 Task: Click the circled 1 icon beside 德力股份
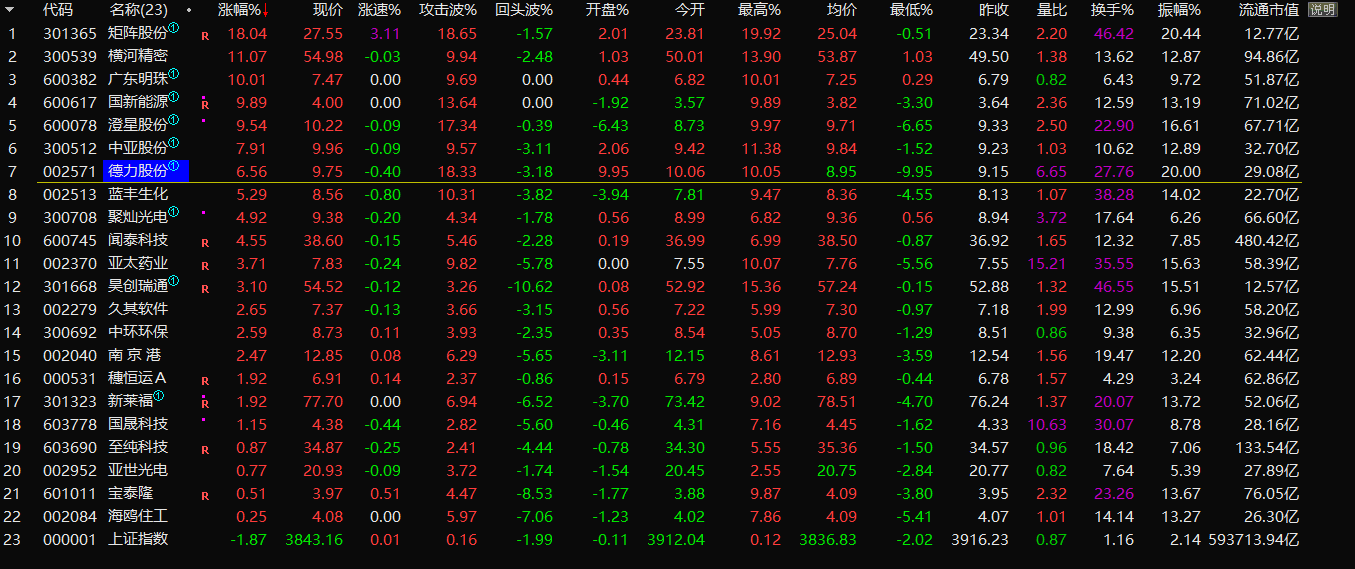click(x=174, y=167)
